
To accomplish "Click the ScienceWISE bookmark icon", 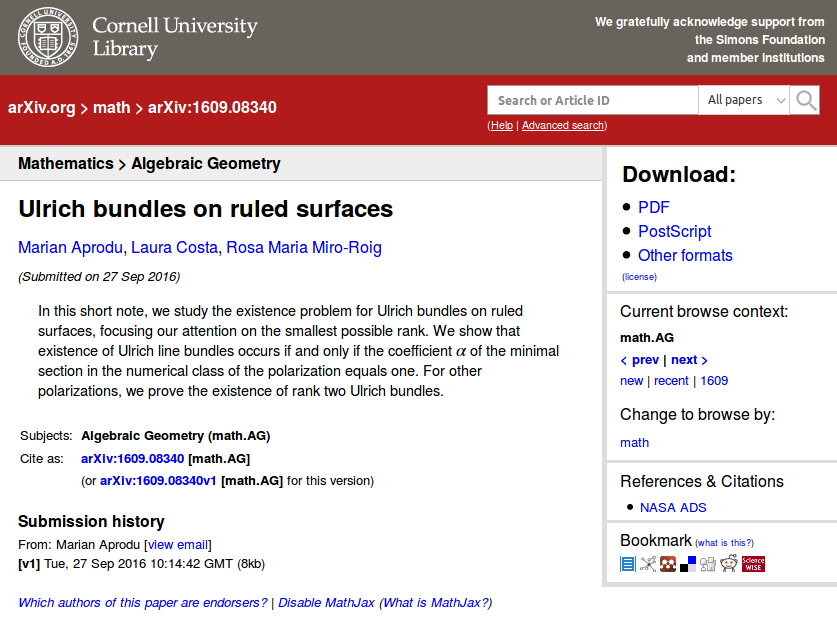I will [753, 564].
